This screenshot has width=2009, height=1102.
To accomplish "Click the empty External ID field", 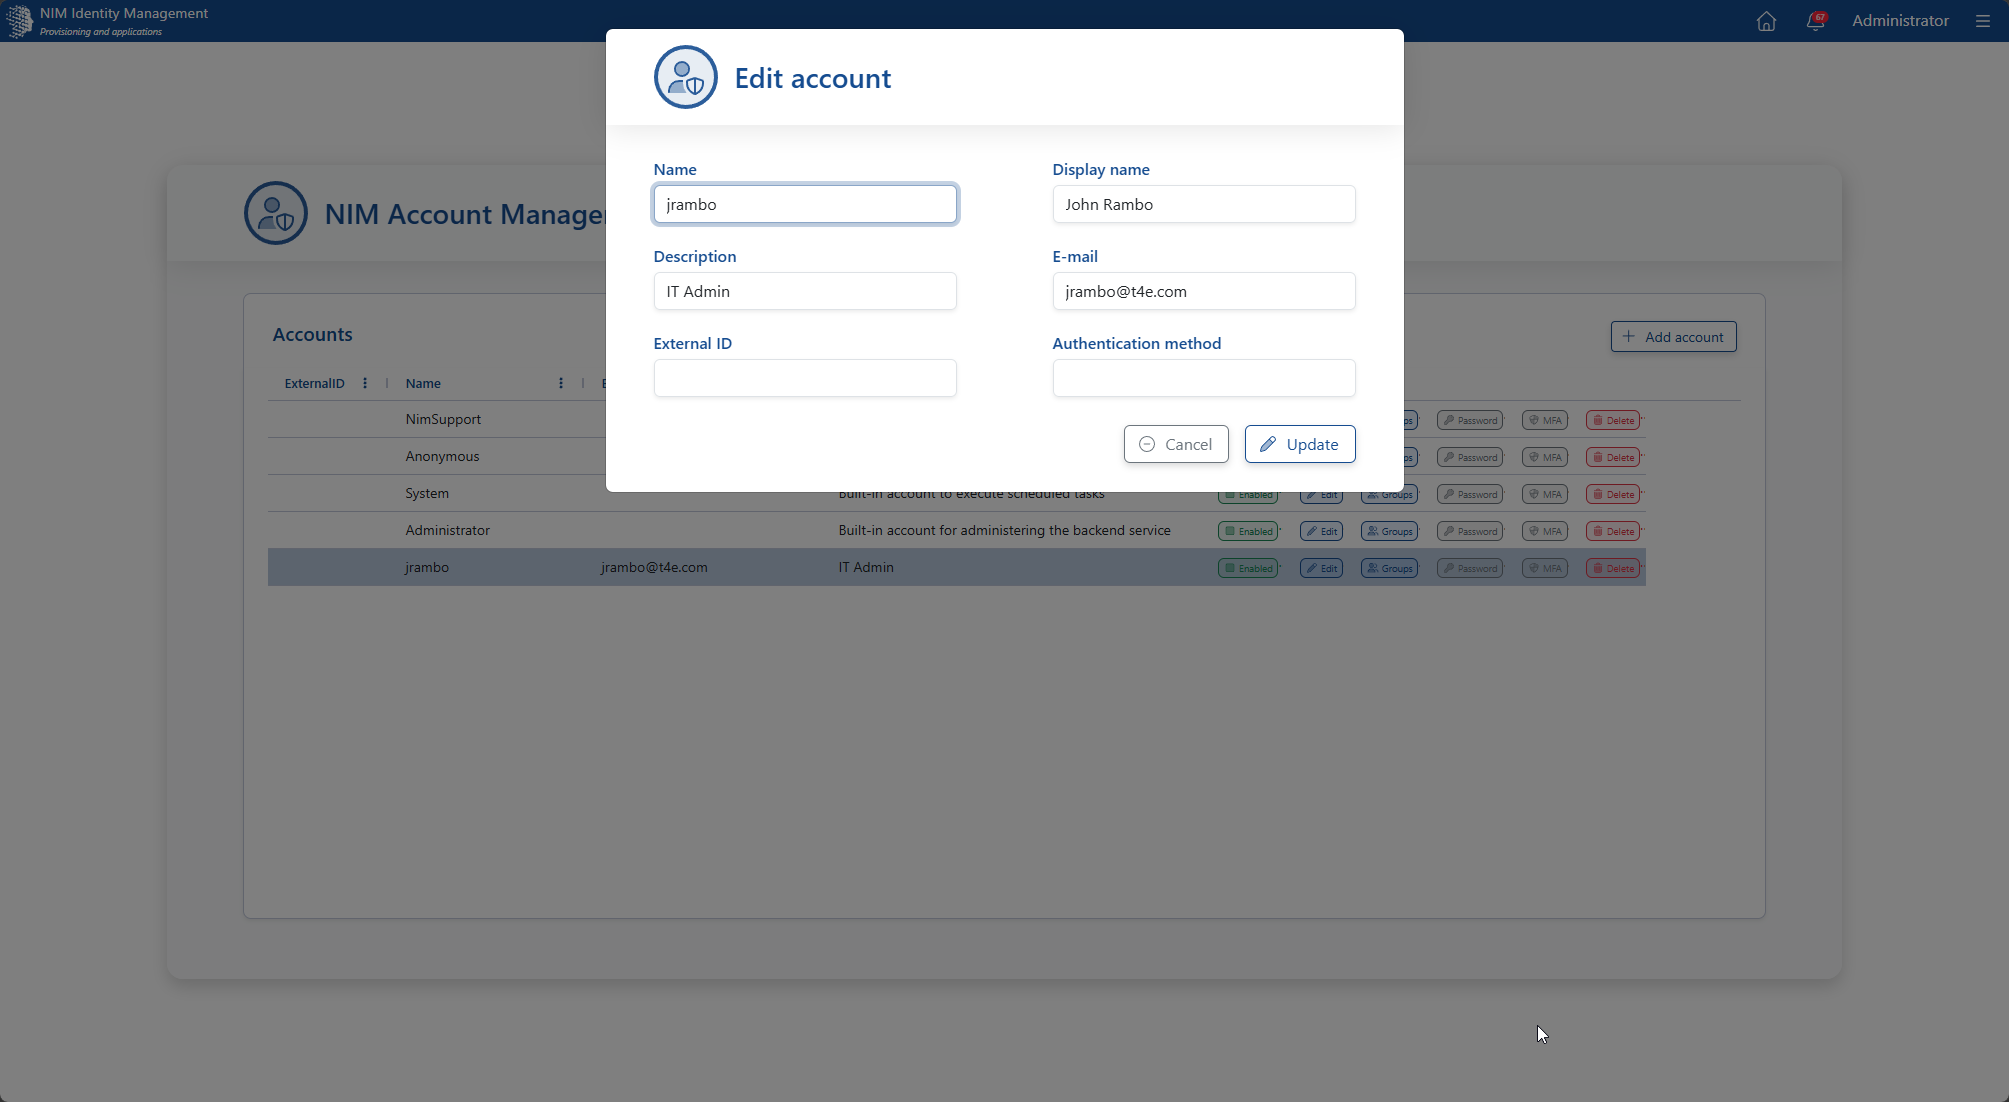I will coord(805,378).
